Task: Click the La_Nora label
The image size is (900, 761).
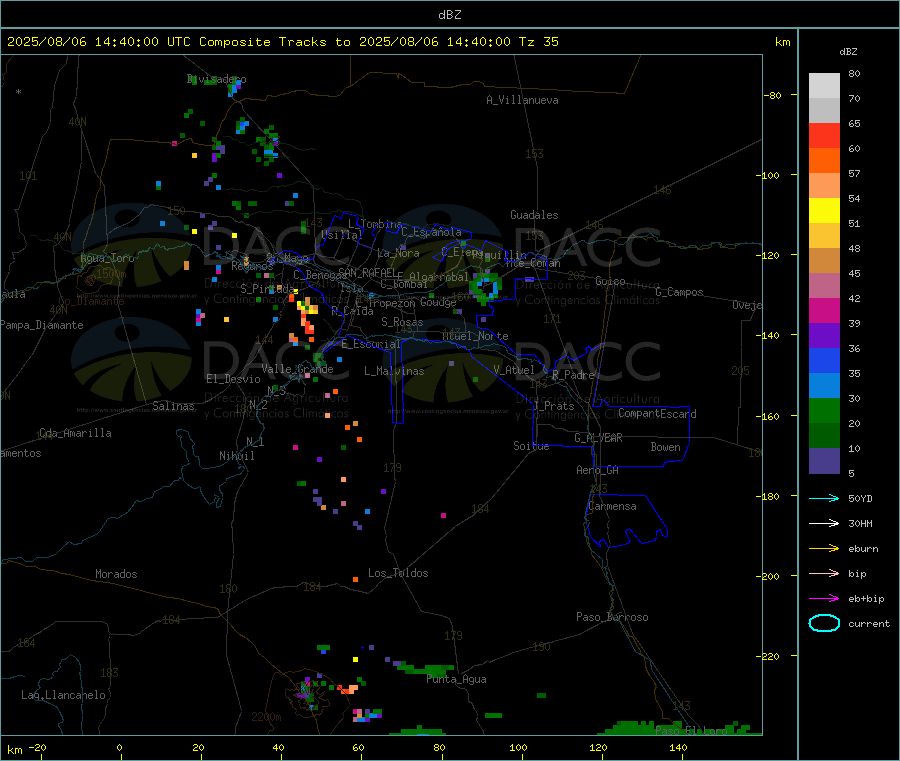Action: (x=398, y=253)
